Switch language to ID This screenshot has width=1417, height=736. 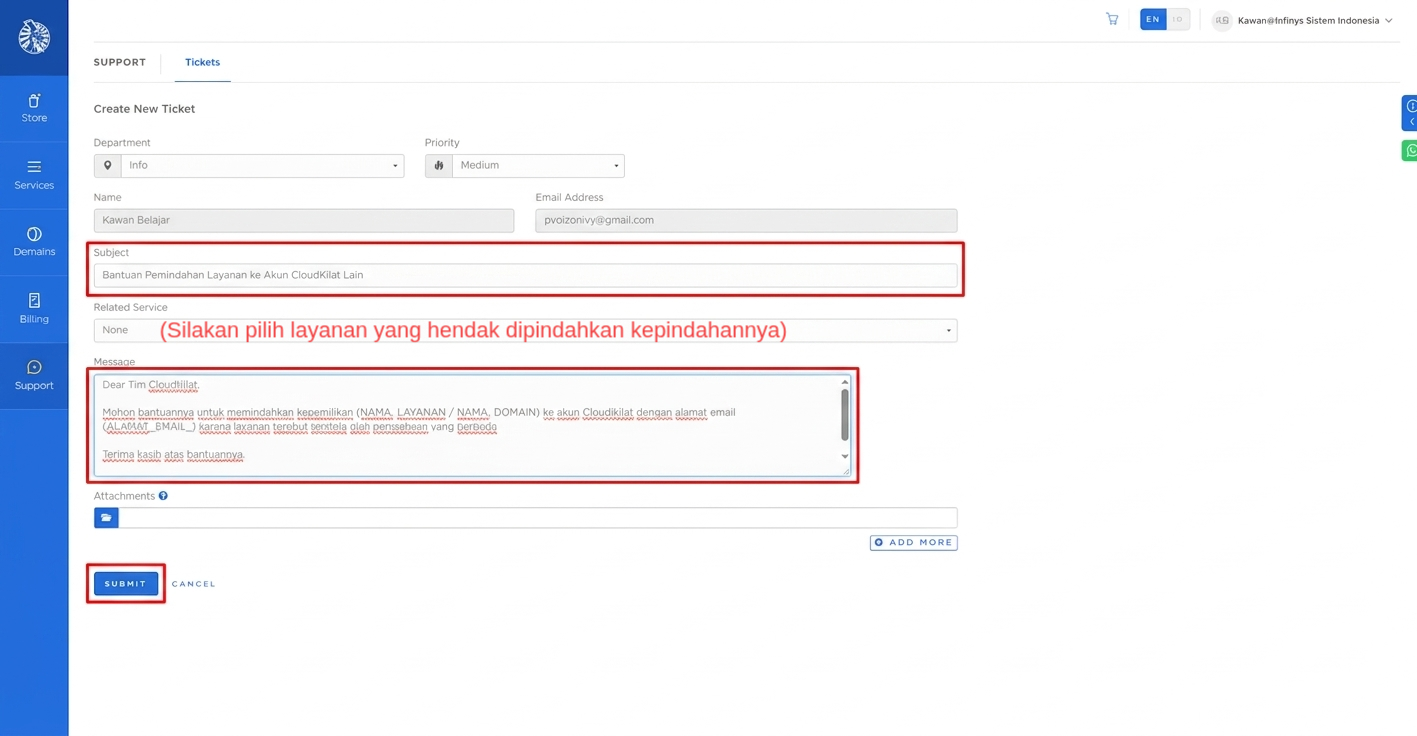1178,19
